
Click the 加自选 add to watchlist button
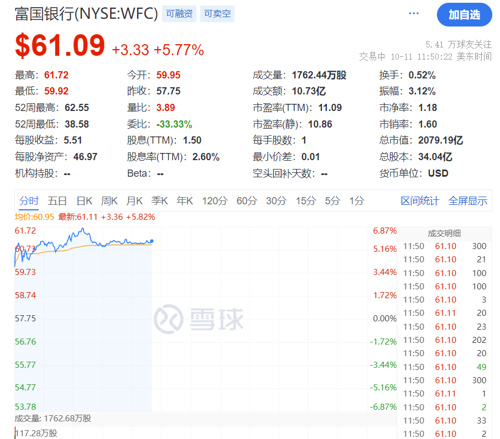click(464, 15)
